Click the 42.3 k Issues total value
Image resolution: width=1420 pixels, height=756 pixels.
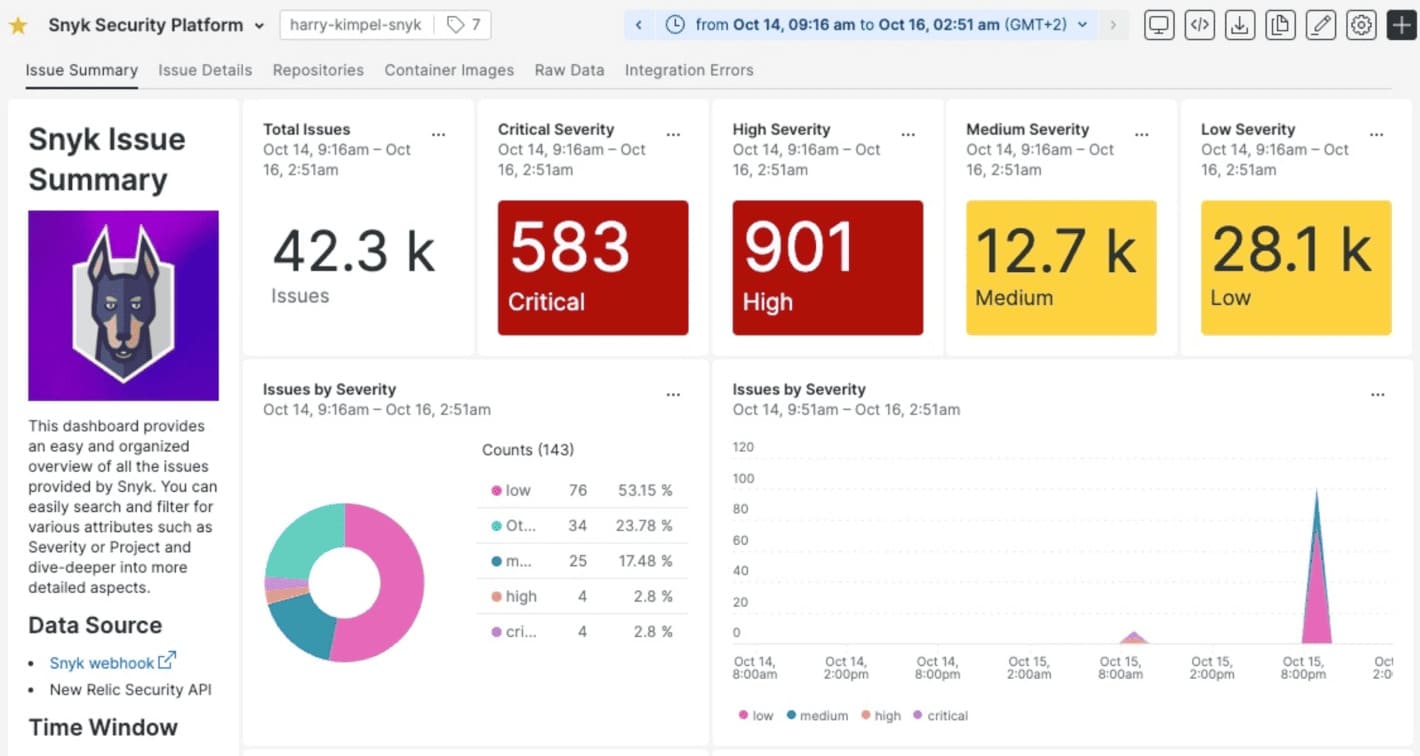click(x=353, y=251)
